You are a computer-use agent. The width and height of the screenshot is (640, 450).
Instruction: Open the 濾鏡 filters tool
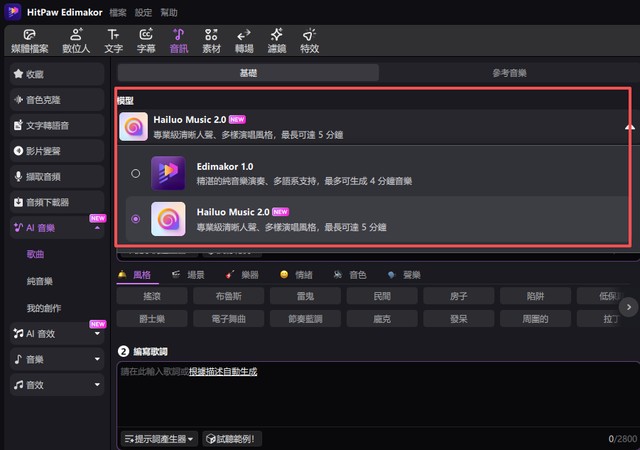(x=276, y=40)
